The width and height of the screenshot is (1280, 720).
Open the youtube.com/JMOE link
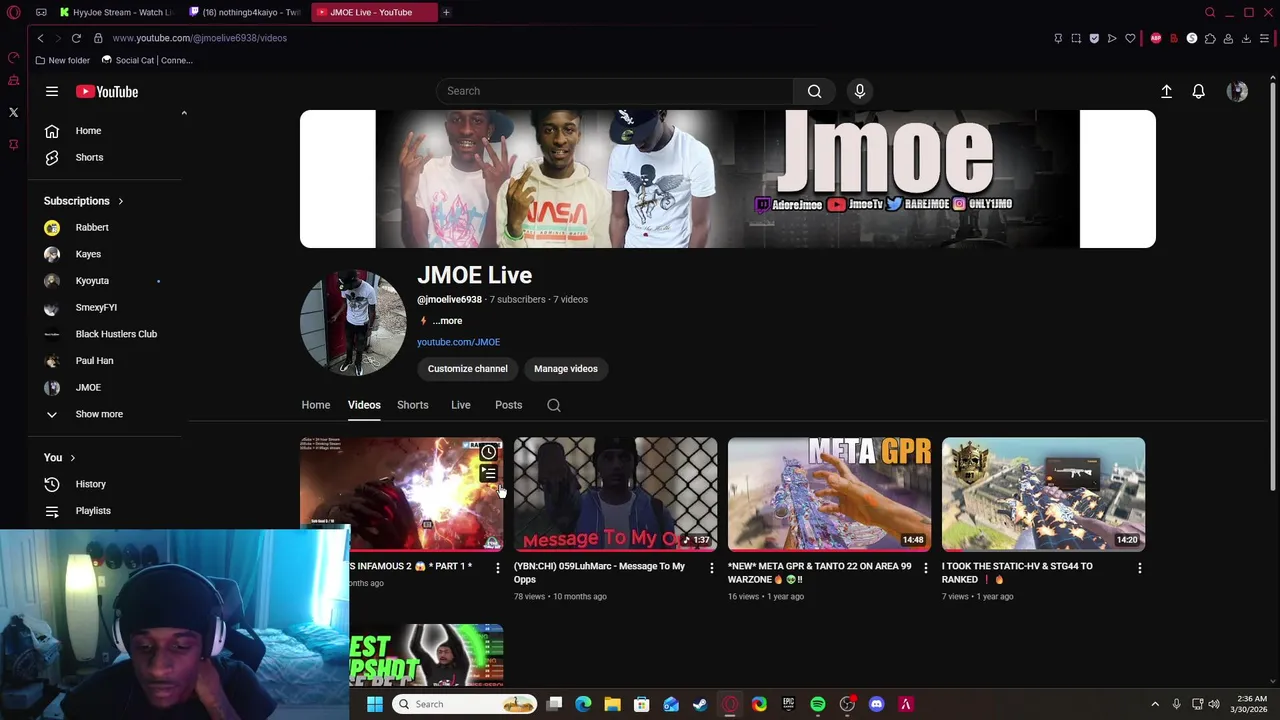tap(459, 342)
